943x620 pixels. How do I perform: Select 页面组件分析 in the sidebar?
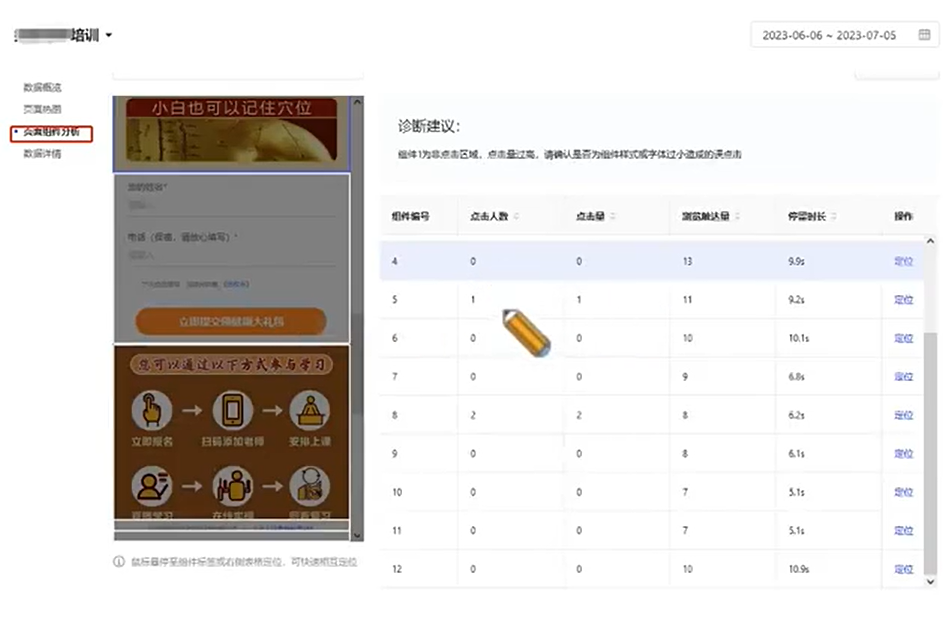[51, 132]
